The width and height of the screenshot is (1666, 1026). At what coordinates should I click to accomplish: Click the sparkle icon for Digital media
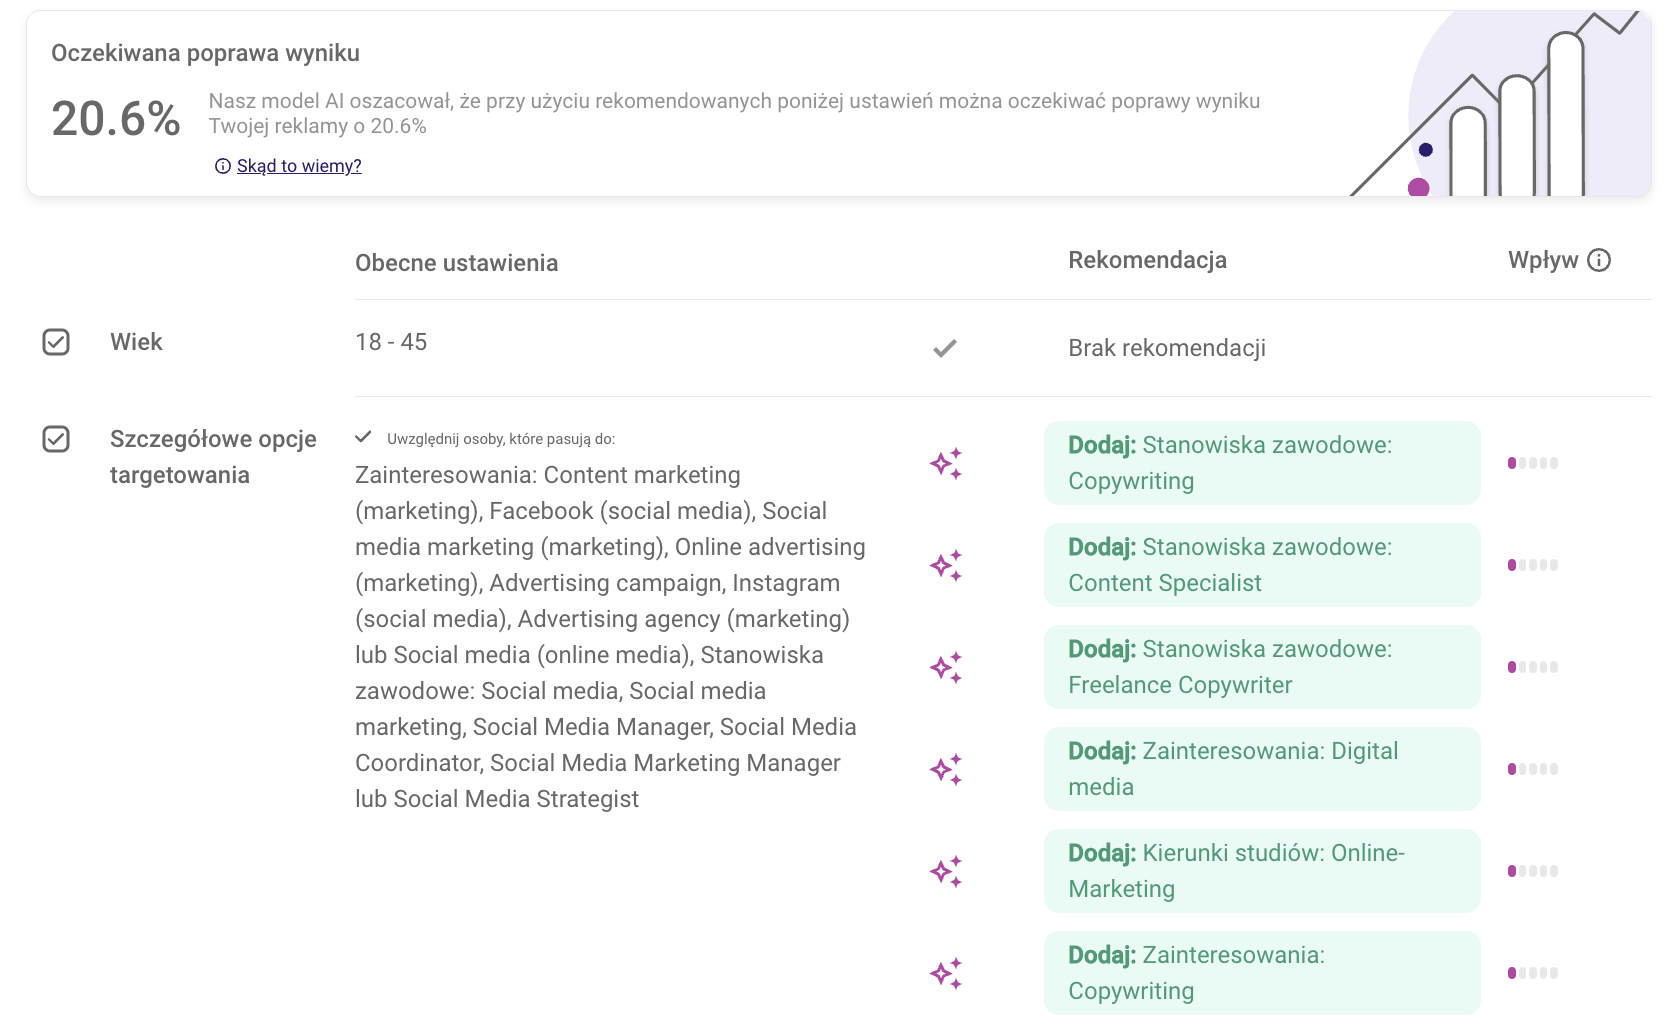click(946, 769)
